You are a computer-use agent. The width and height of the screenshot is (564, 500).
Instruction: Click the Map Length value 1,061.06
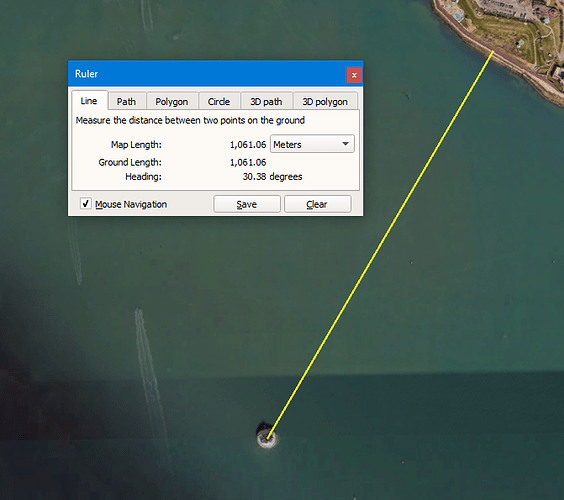click(x=248, y=145)
